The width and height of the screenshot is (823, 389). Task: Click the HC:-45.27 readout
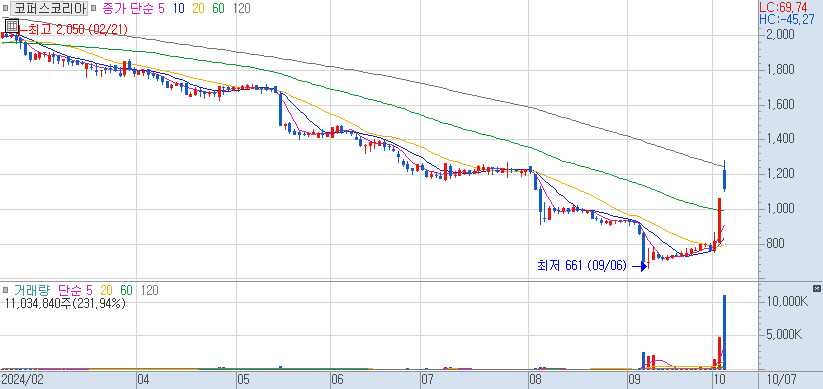tap(787, 19)
